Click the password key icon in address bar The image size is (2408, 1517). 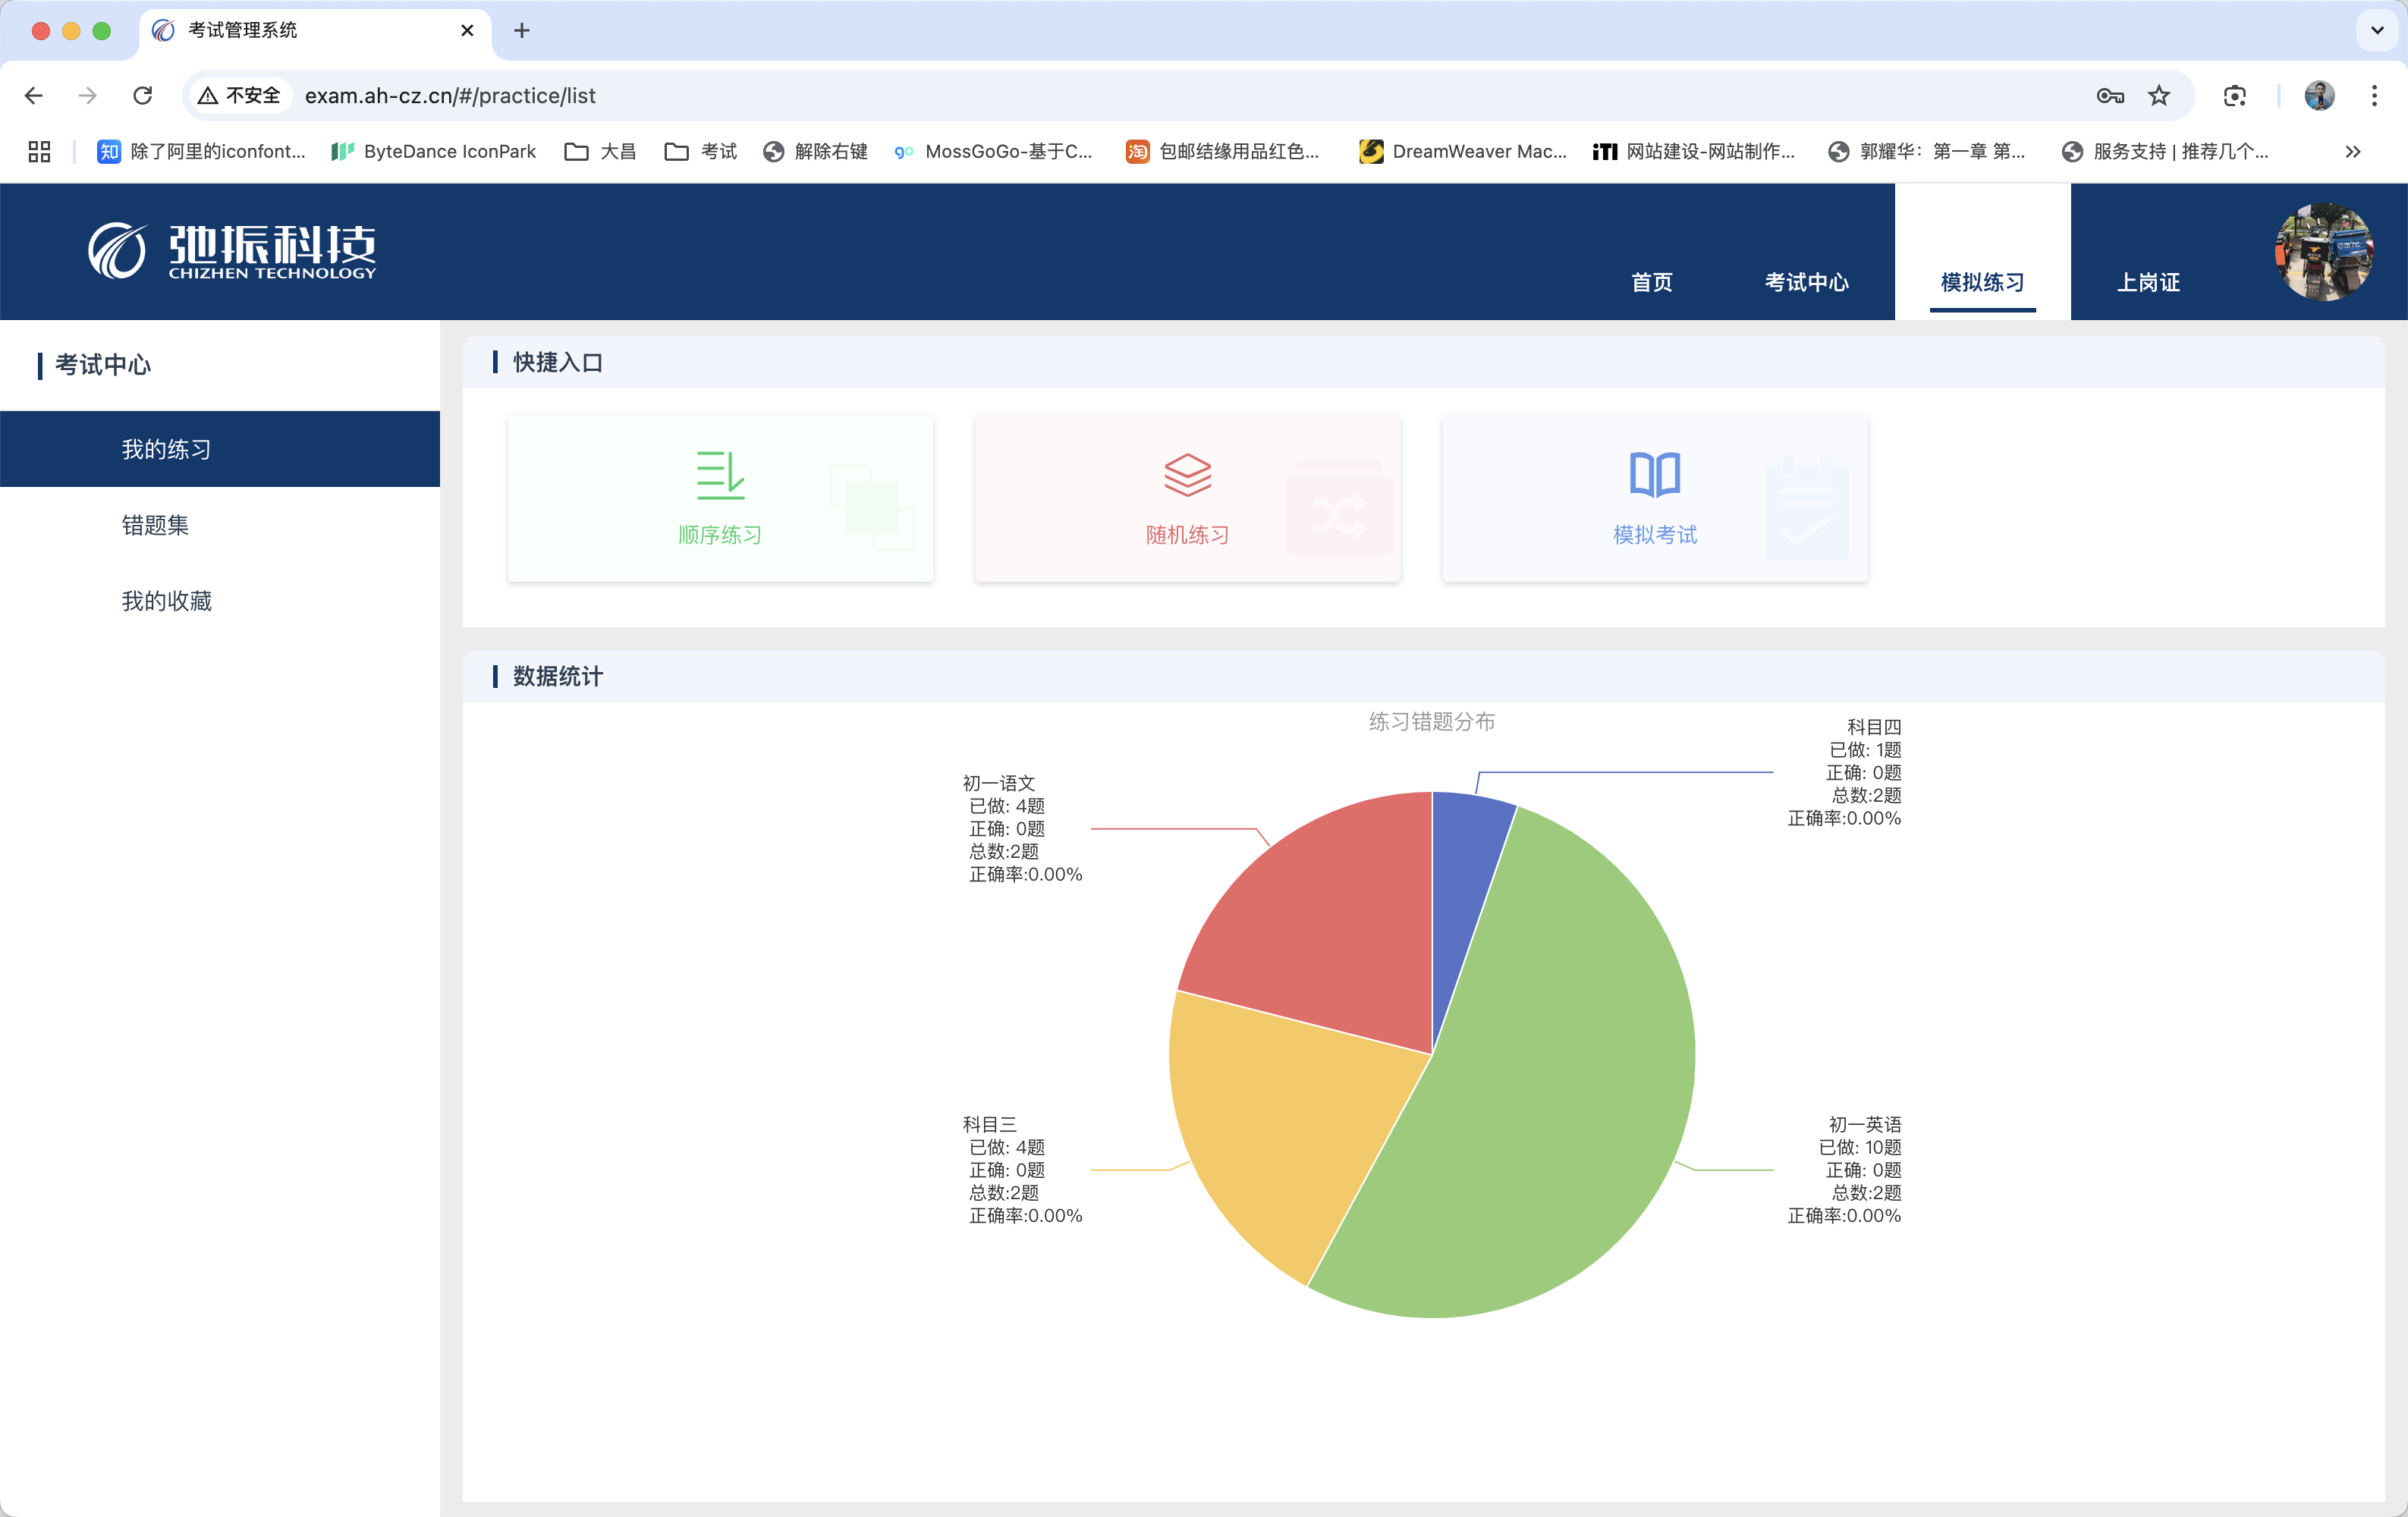pyautogui.click(x=2110, y=96)
